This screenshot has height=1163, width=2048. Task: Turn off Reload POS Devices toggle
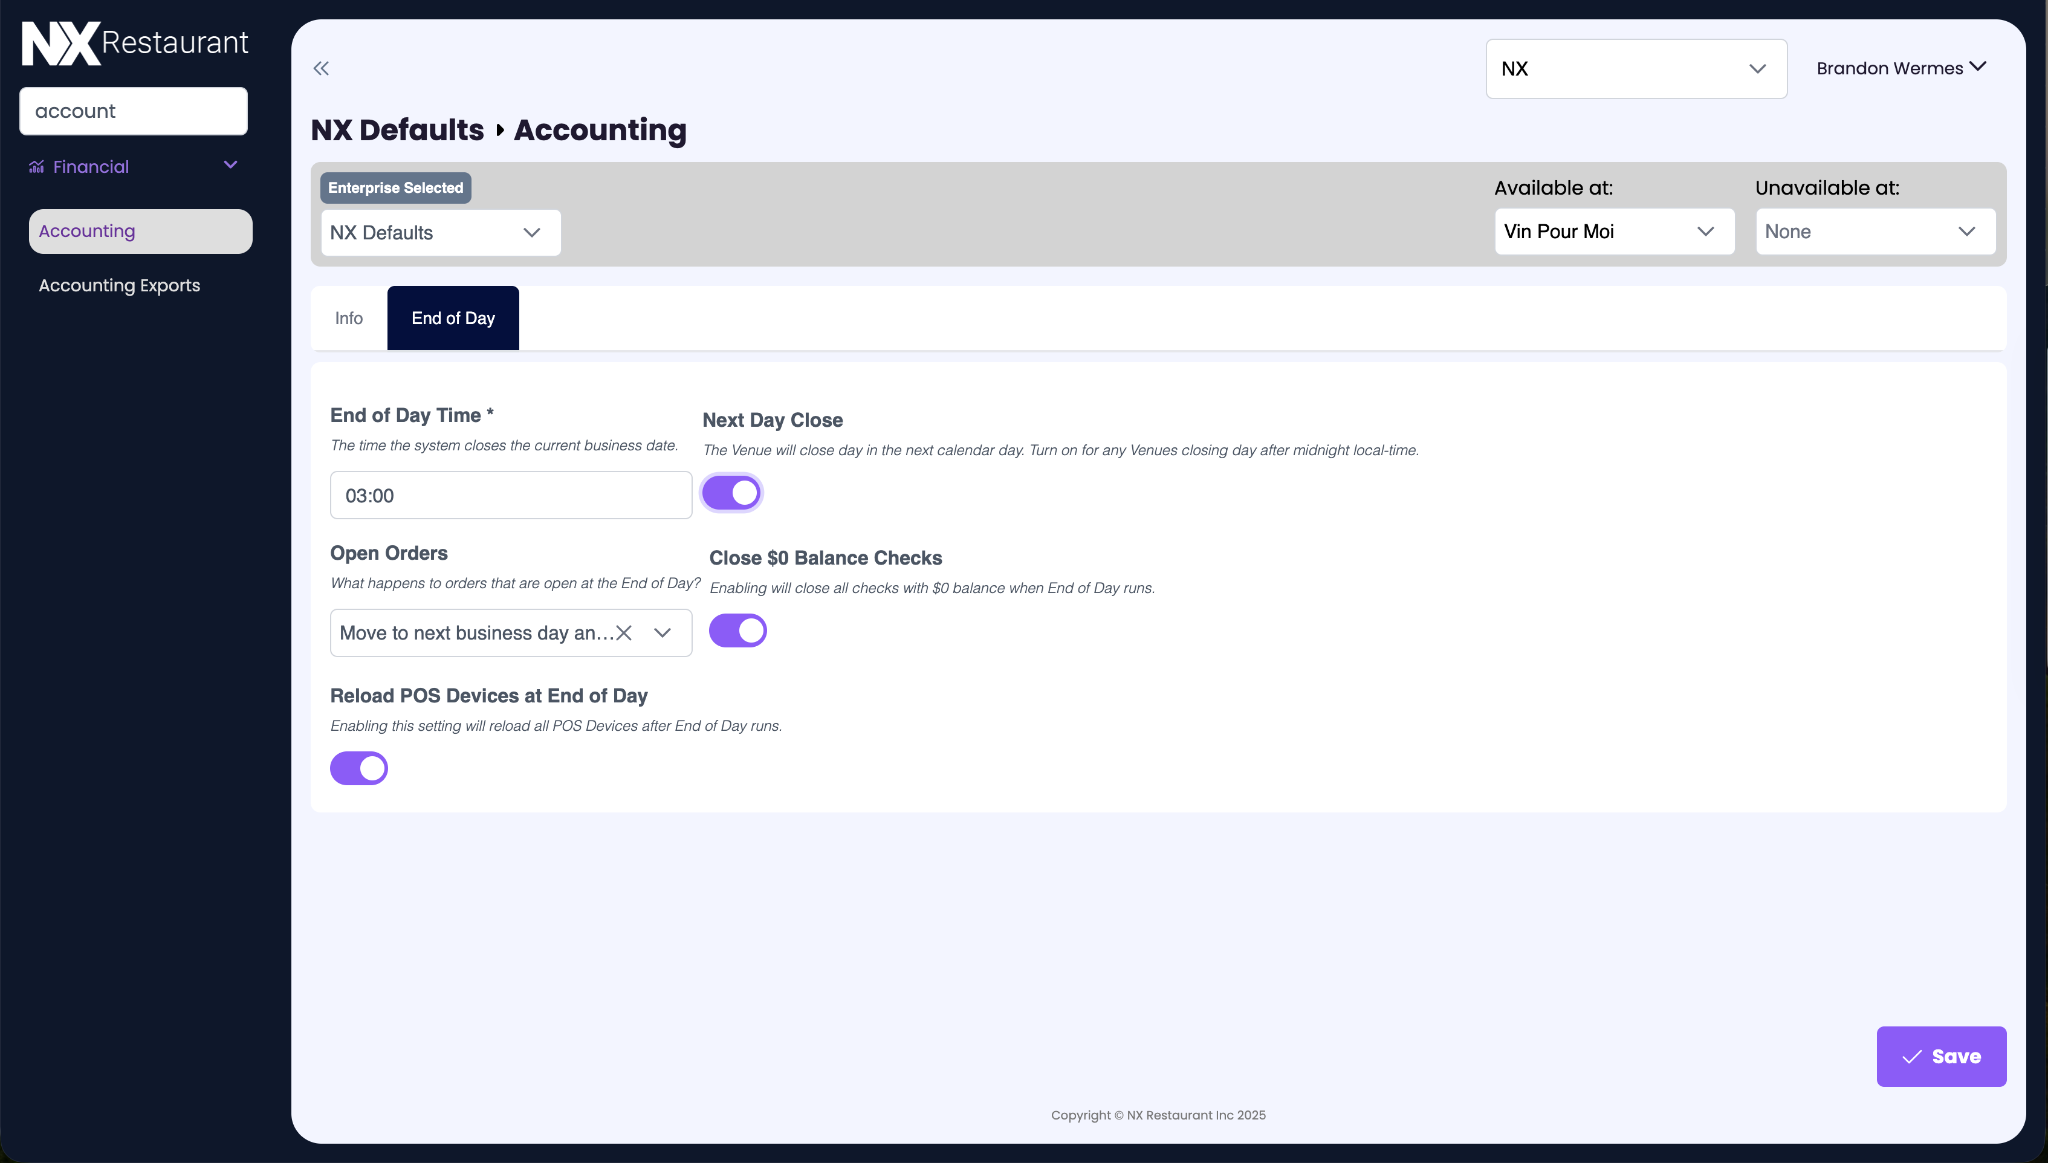click(359, 768)
